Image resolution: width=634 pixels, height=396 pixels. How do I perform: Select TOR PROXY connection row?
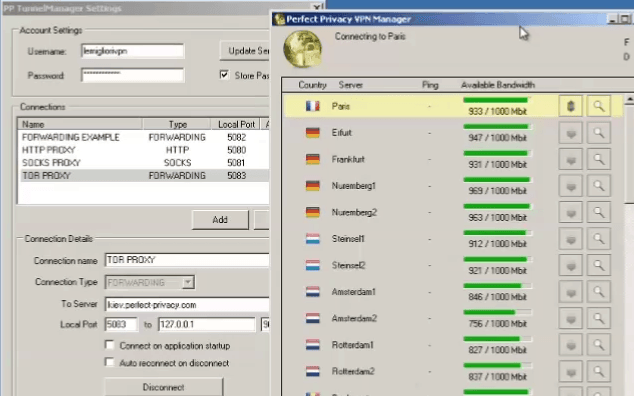(x=144, y=176)
